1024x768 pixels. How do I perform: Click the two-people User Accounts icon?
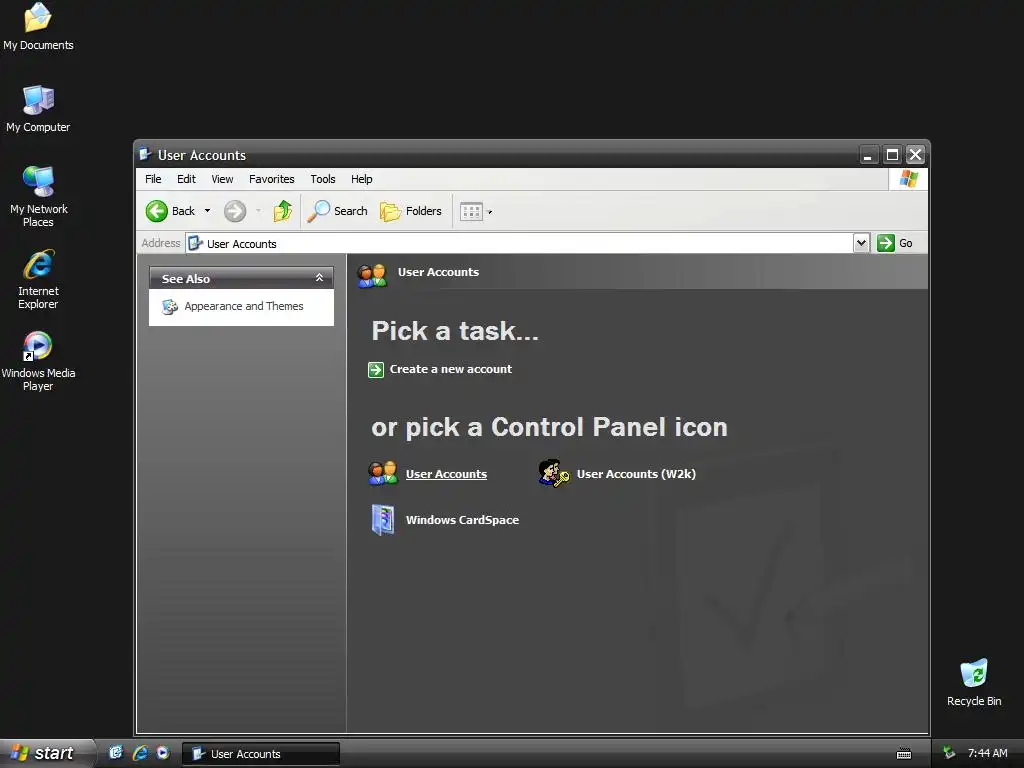pos(383,473)
